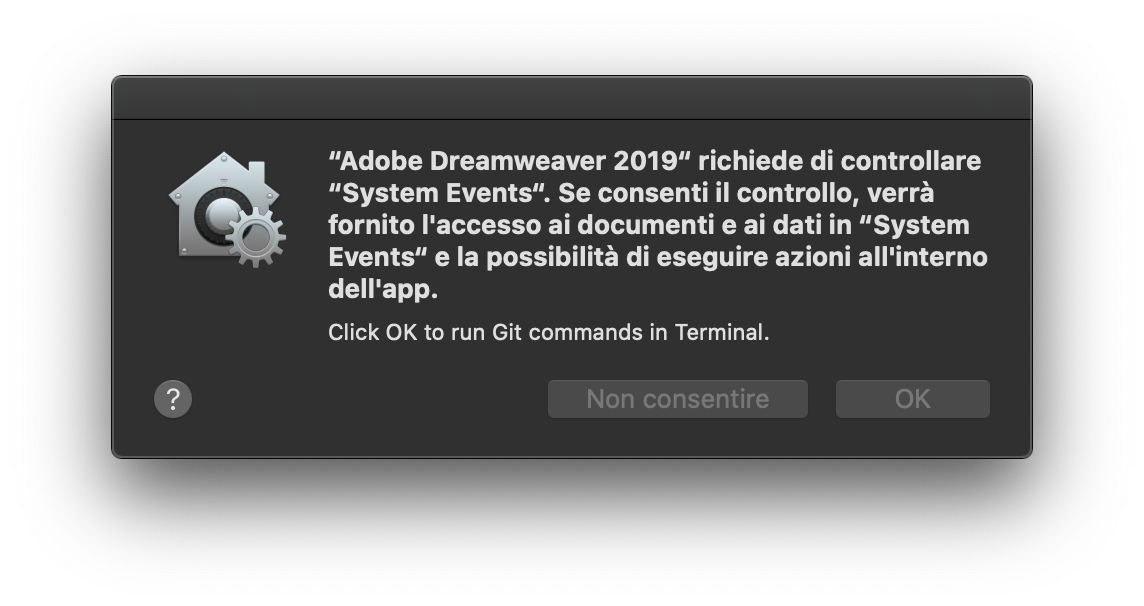
Task: Click the Git commands instruction line
Action: [548, 332]
